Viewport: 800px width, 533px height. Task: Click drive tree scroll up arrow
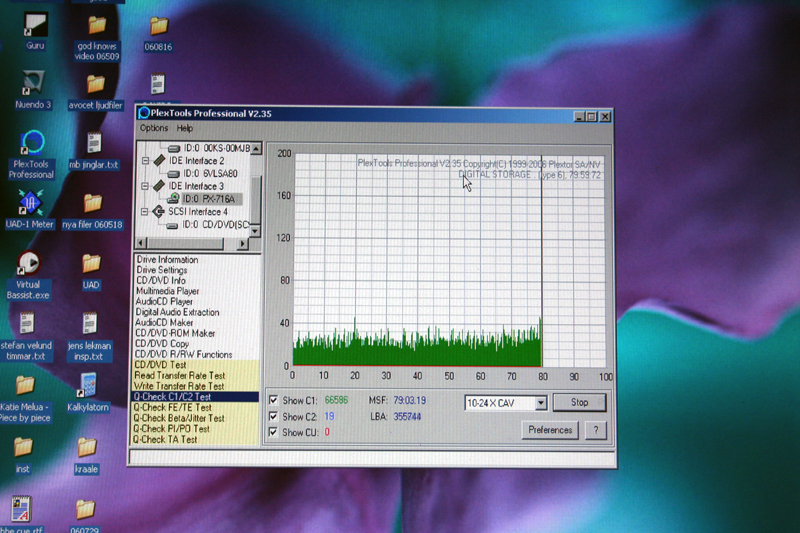click(256, 148)
